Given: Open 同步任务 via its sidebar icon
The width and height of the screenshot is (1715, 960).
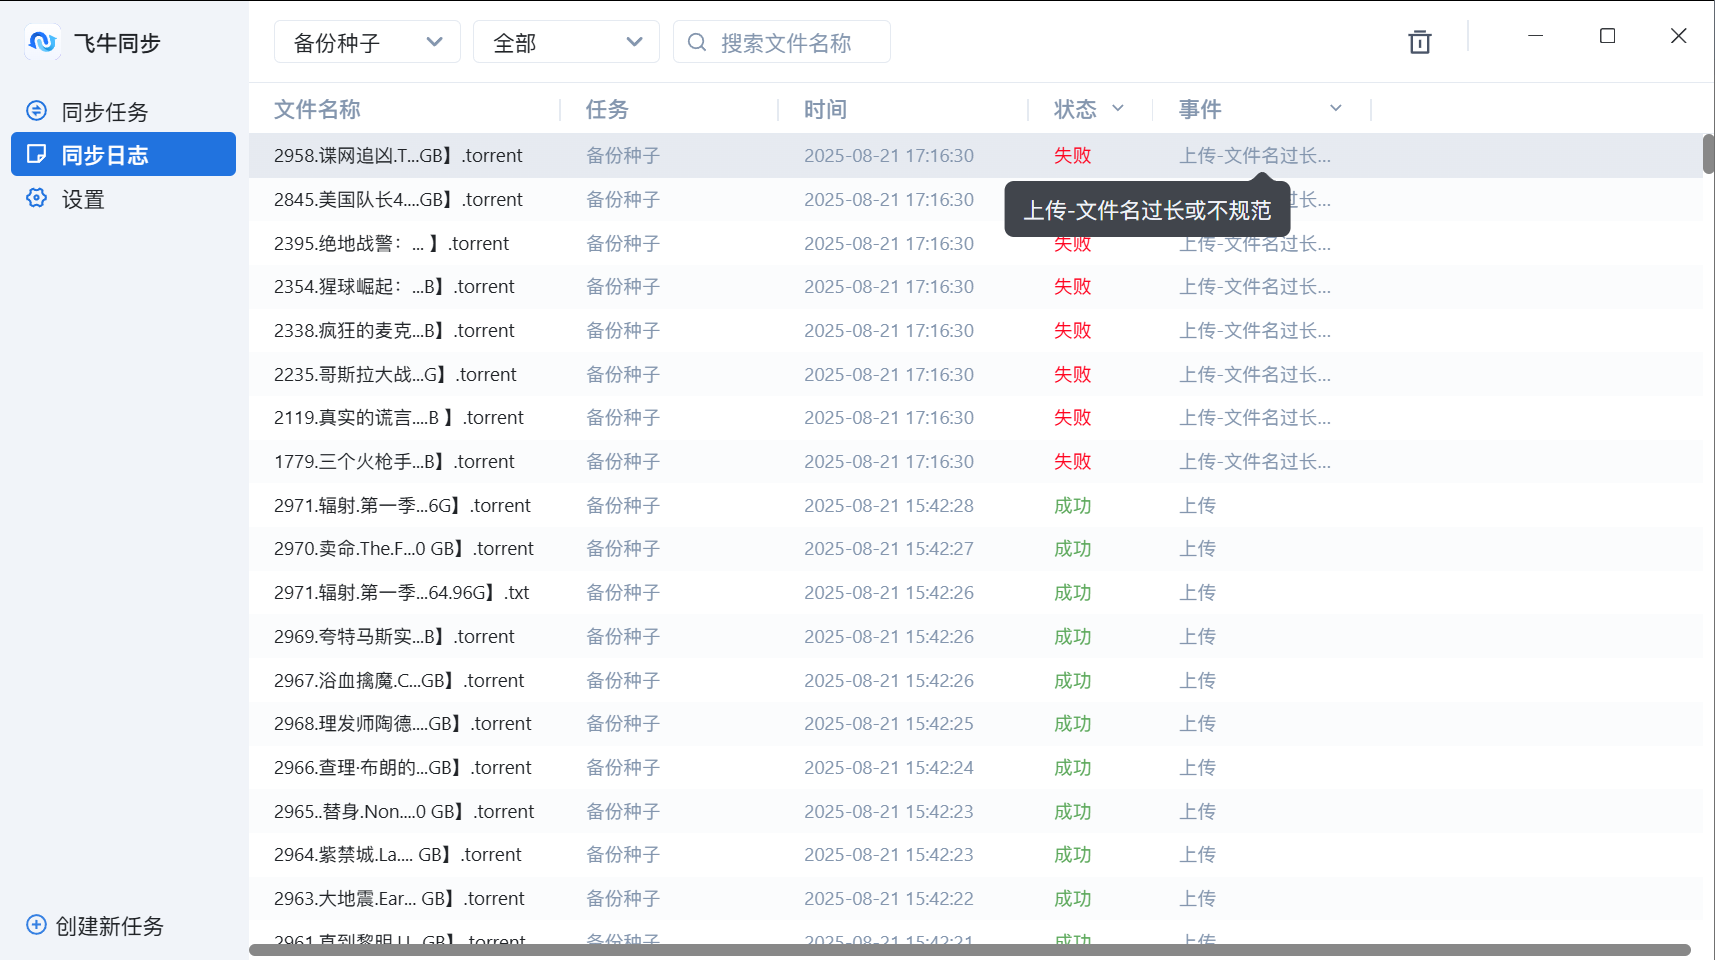Looking at the screenshot, I should [x=37, y=111].
